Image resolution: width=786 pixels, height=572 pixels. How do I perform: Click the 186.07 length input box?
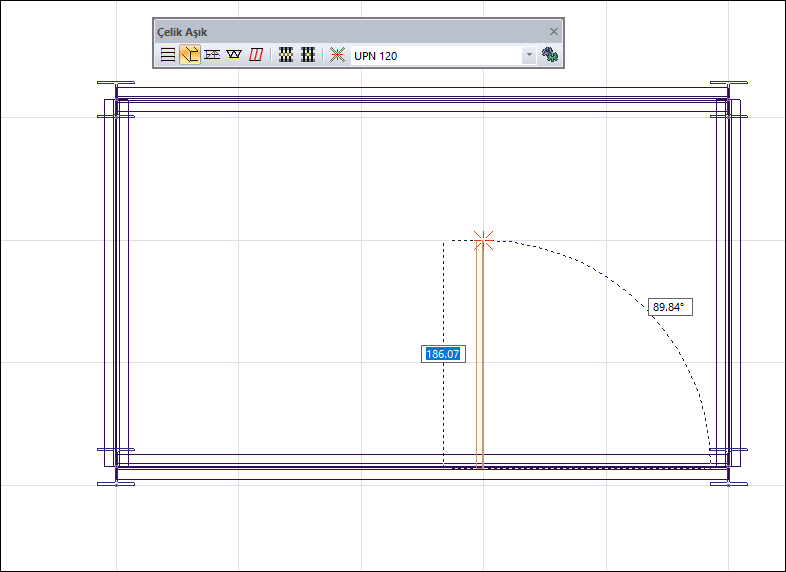442,354
